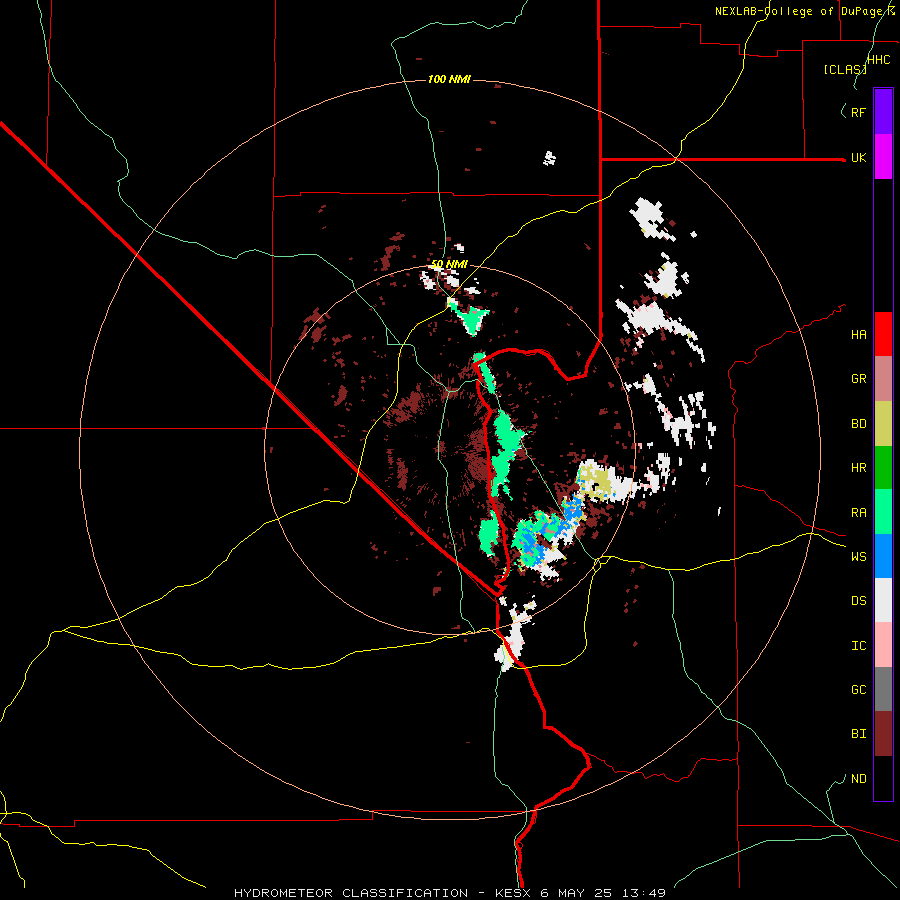900x900 pixels.
Task: Click the HYDROMETEOR CLASSIFICATION title text
Action: [x=351, y=893]
